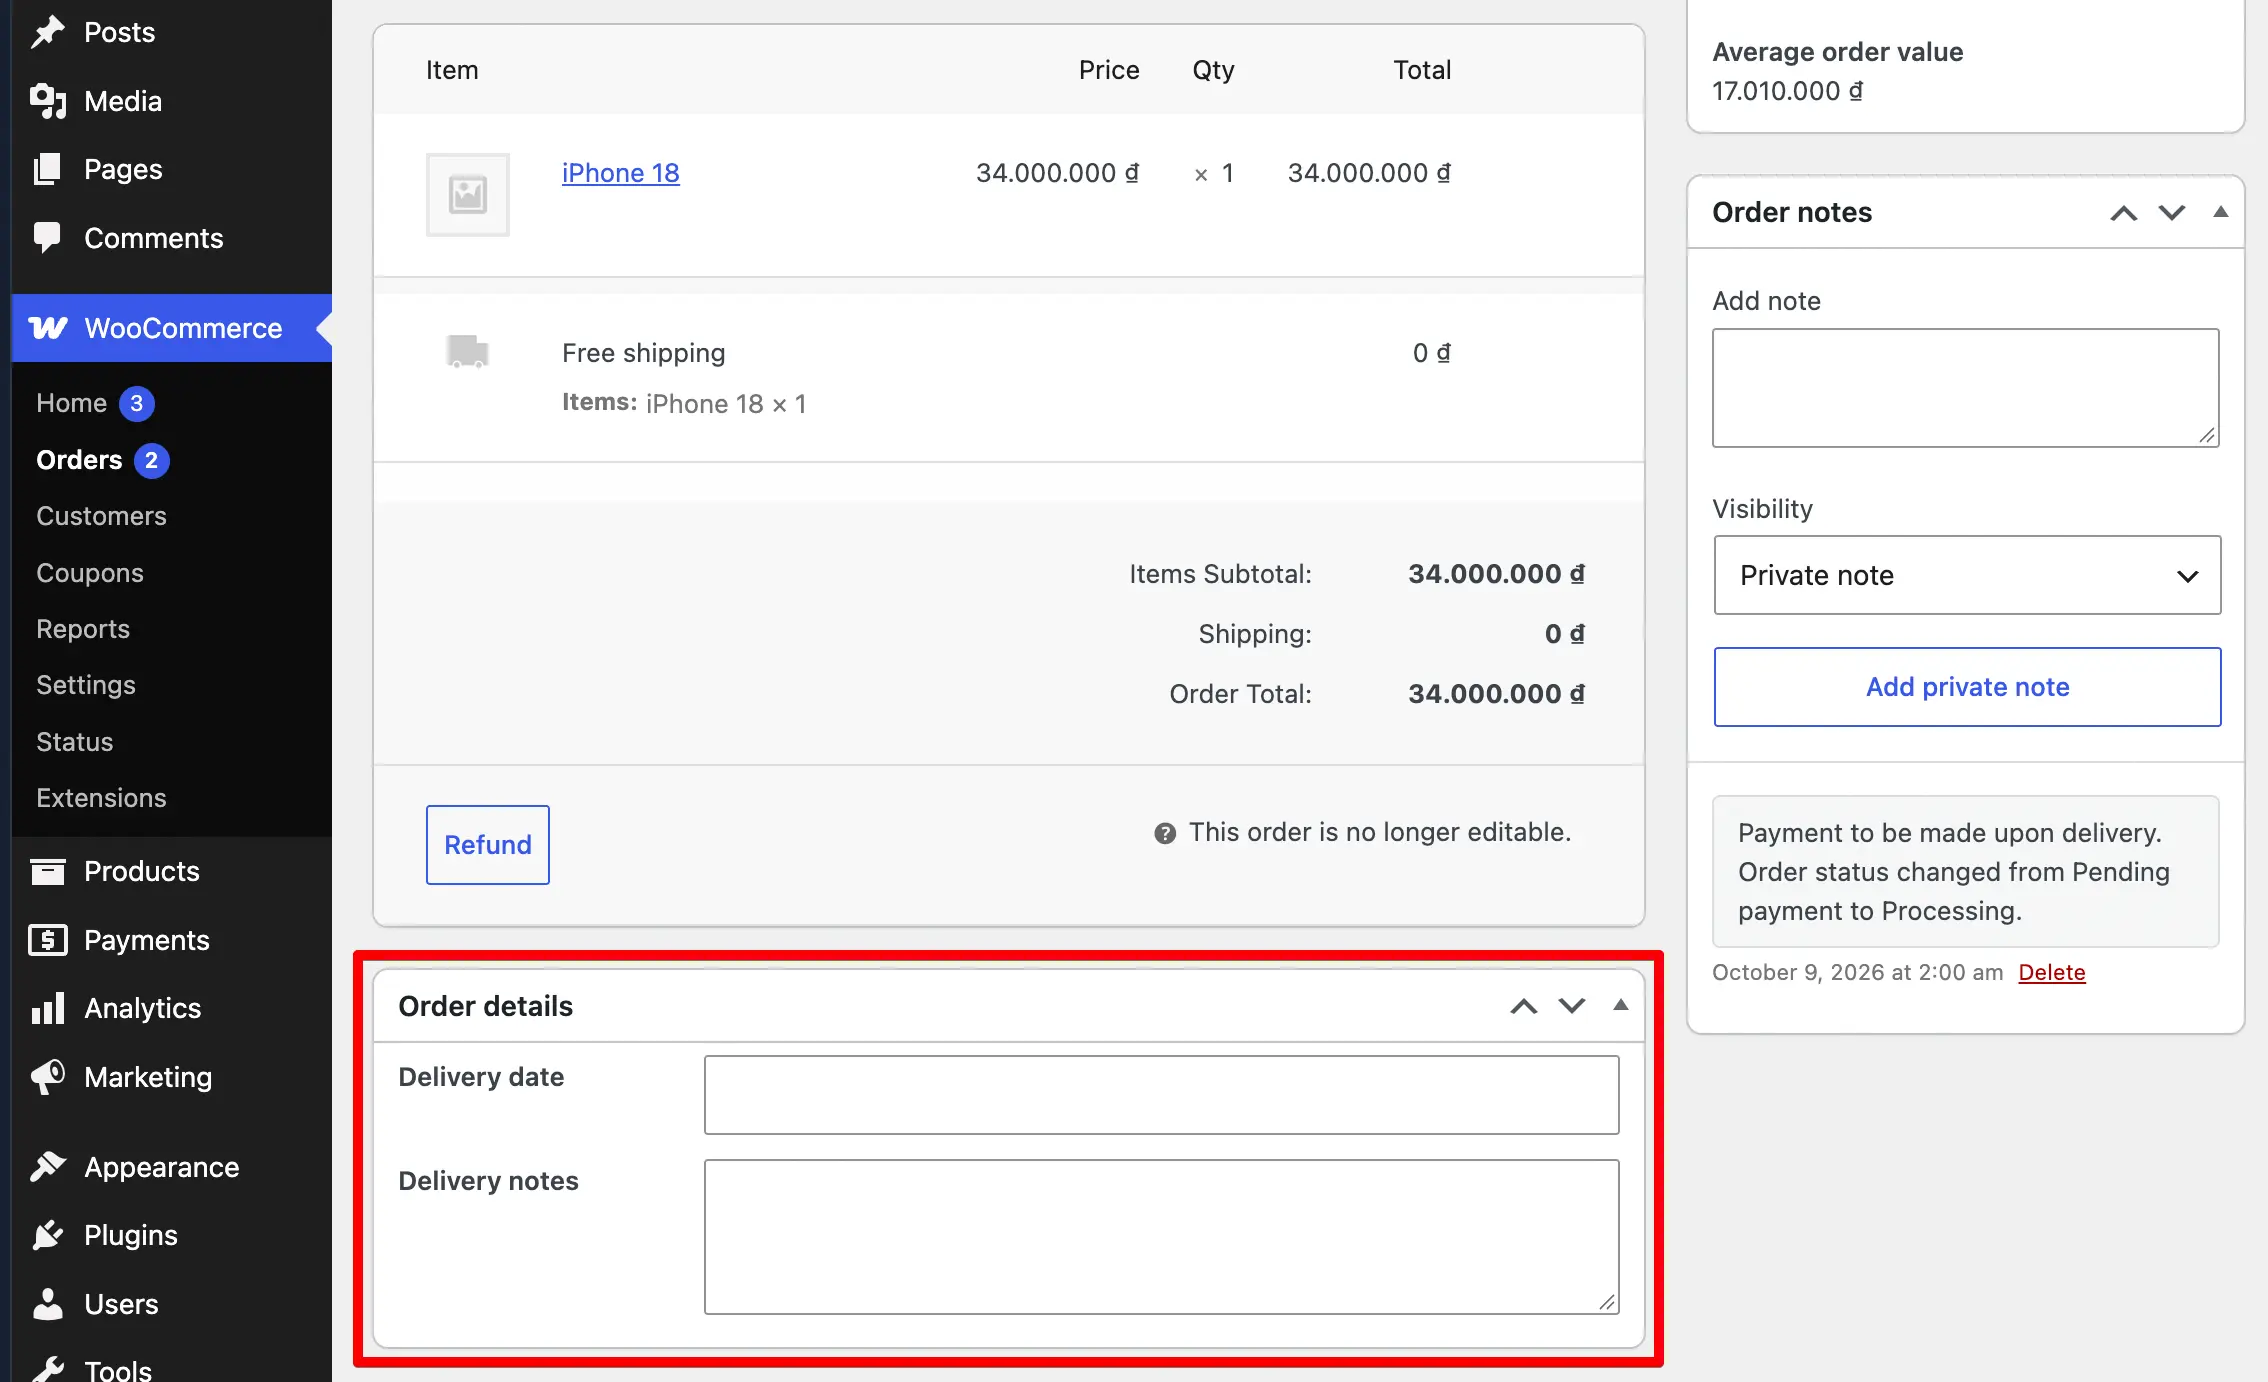Image resolution: width=2268 pixels, height=1382 pixels.
Task: Delete the order status note
Action: point(2052,972)
